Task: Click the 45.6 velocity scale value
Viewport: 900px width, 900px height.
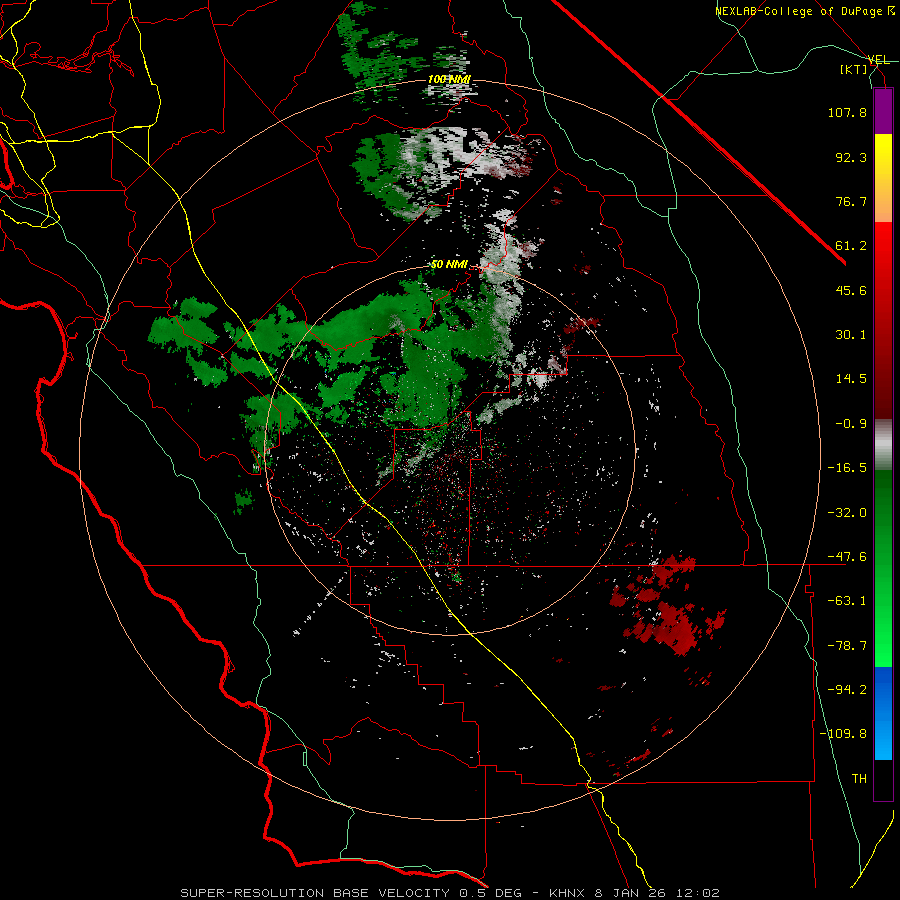Action: point(851,290)
